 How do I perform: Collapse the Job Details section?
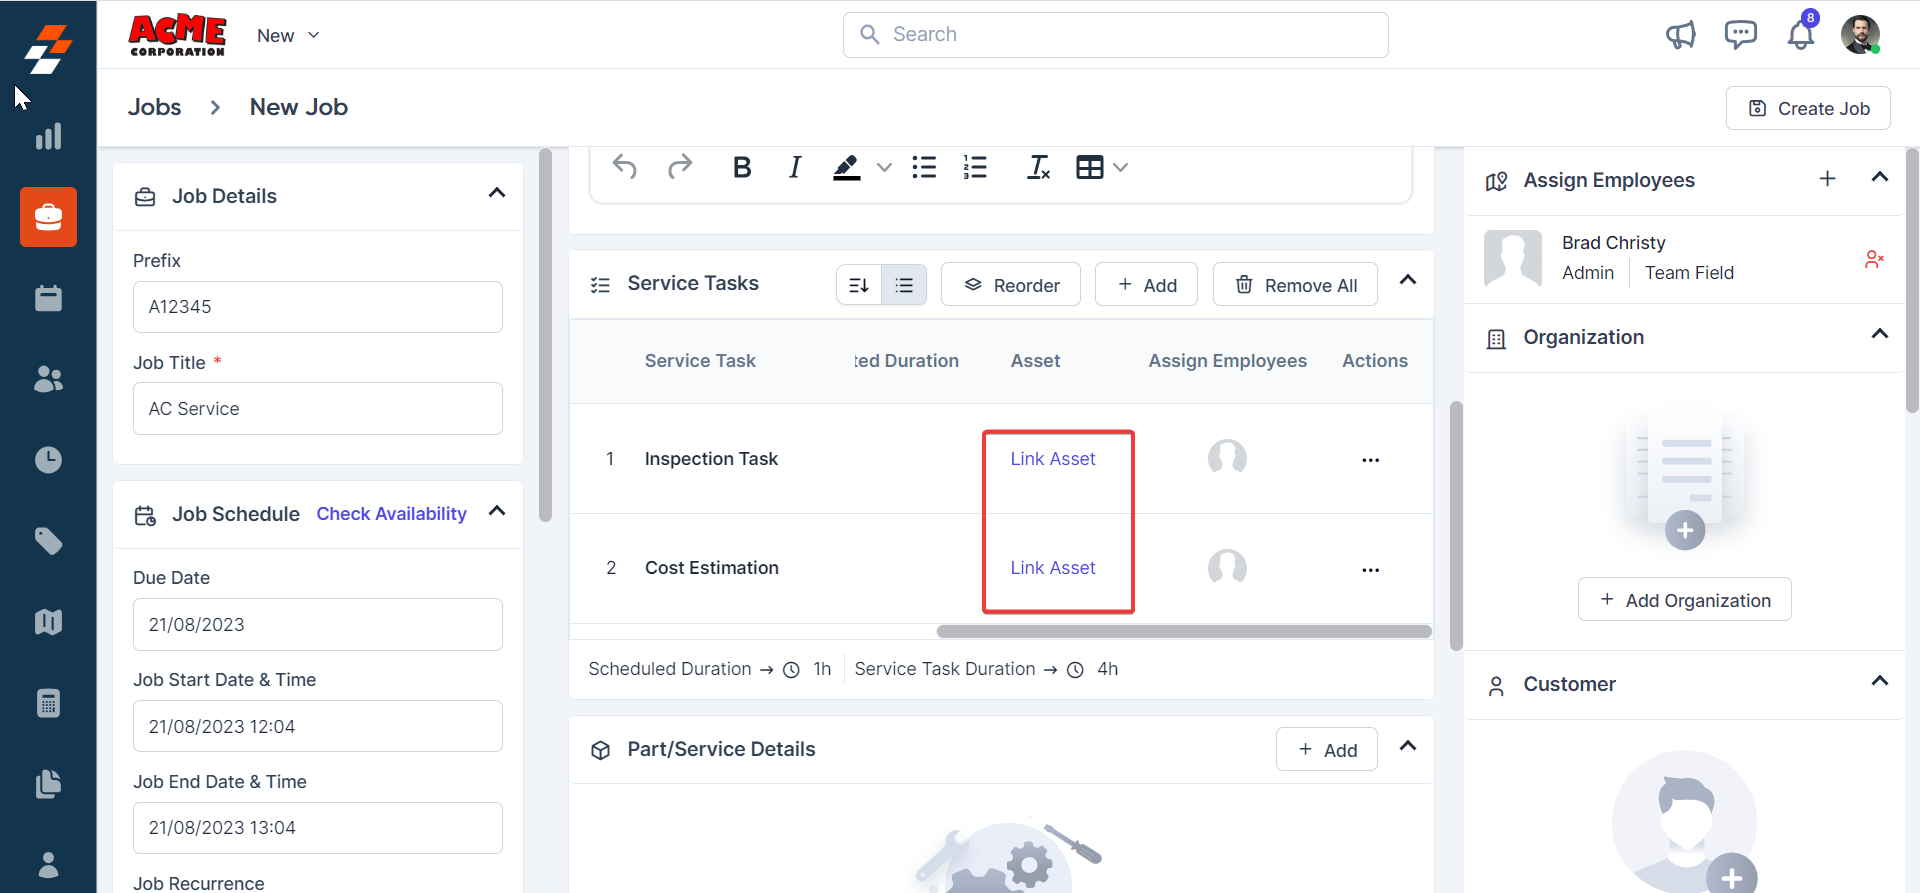coord(497,193)
